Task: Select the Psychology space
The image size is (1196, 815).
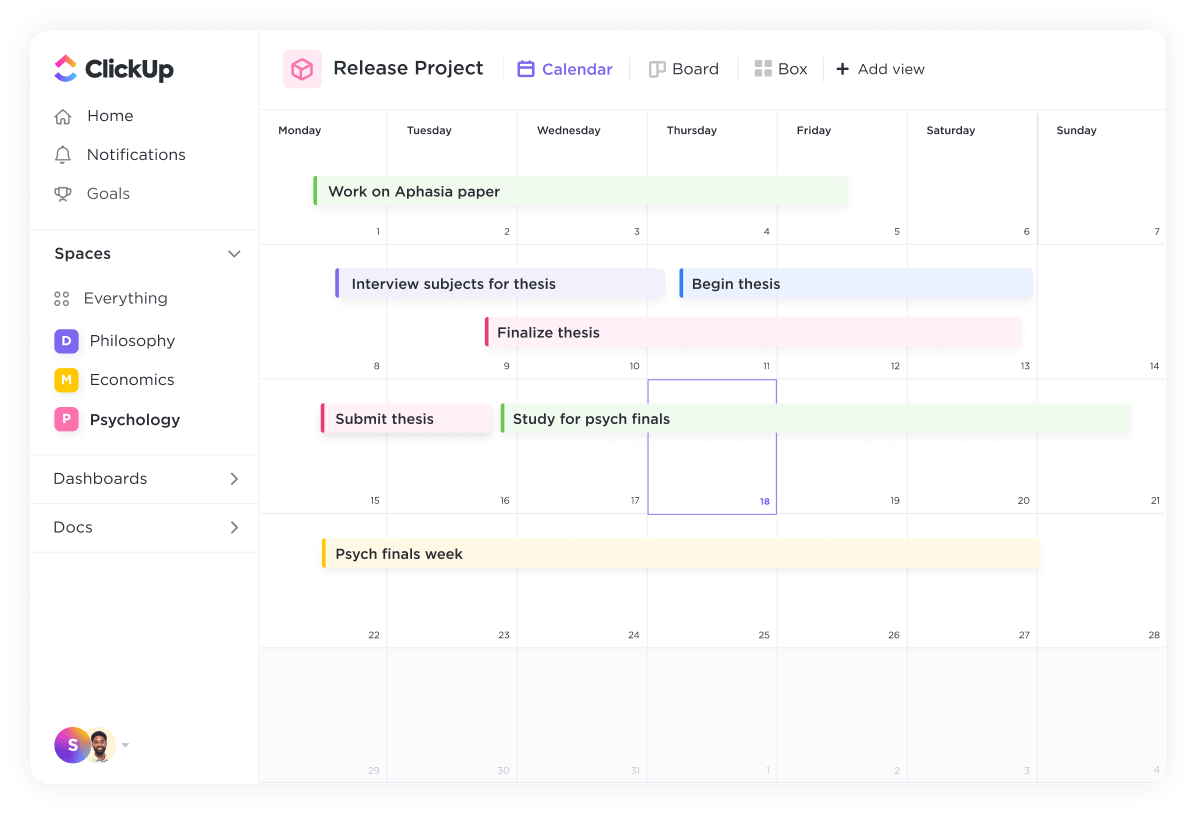Action: 134,420
